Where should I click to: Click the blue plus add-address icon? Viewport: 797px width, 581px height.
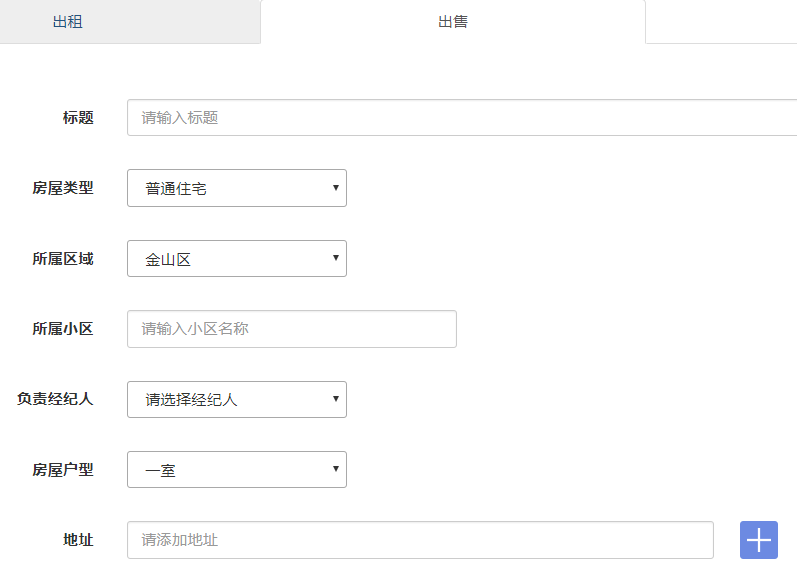759,540
